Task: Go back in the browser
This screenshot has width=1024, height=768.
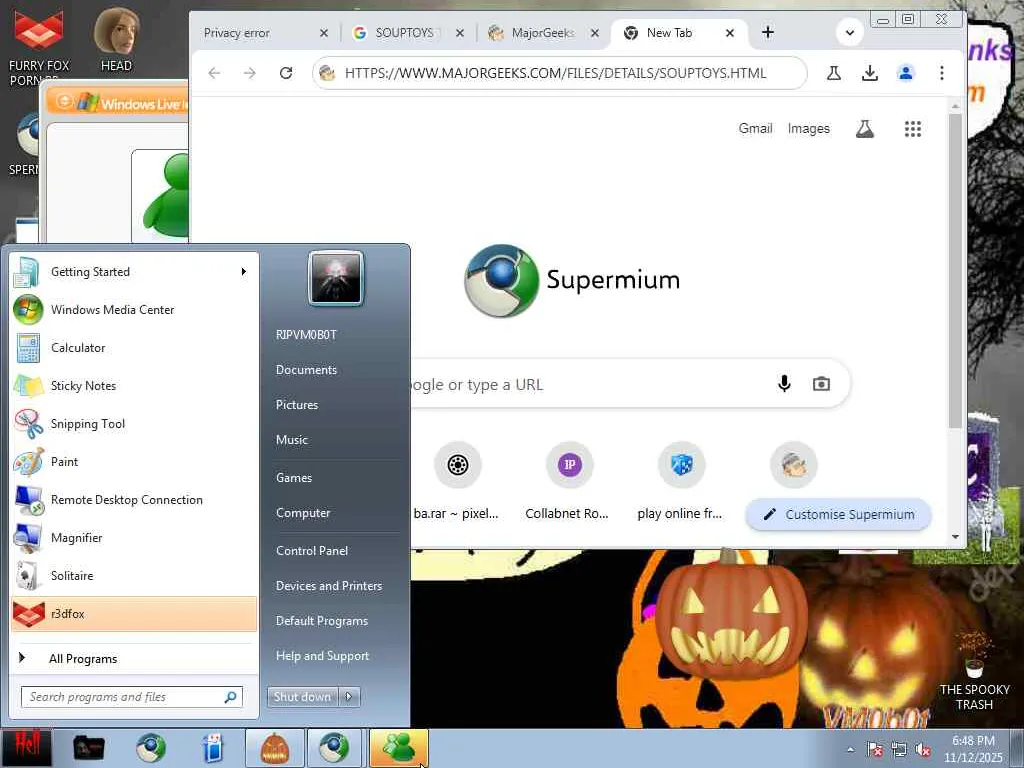Action: [x=214, y=73]
